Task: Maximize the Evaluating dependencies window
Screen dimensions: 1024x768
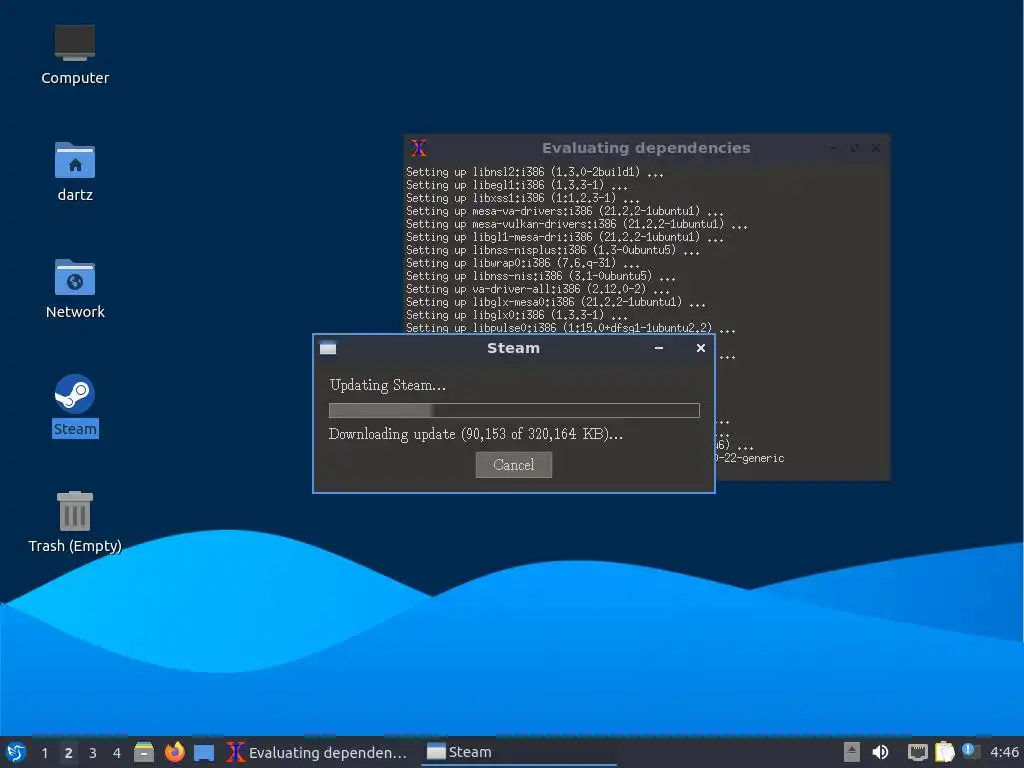Action: click(x=854, y=148)
